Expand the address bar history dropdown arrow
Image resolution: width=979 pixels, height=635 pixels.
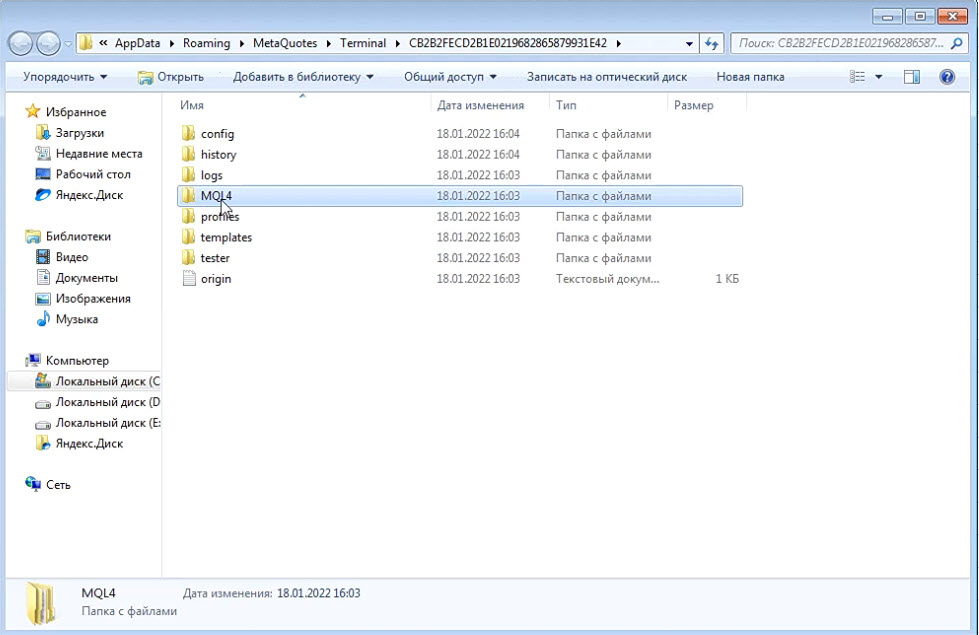coord(689,44)
